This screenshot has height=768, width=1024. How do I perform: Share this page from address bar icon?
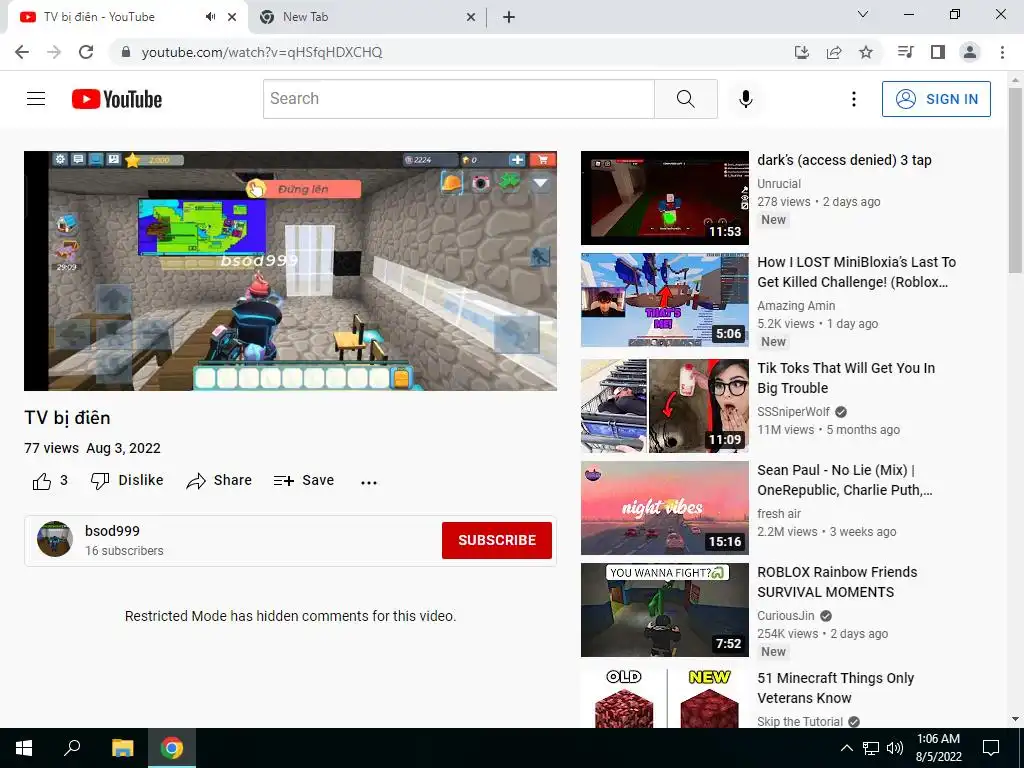pos(834,52)
